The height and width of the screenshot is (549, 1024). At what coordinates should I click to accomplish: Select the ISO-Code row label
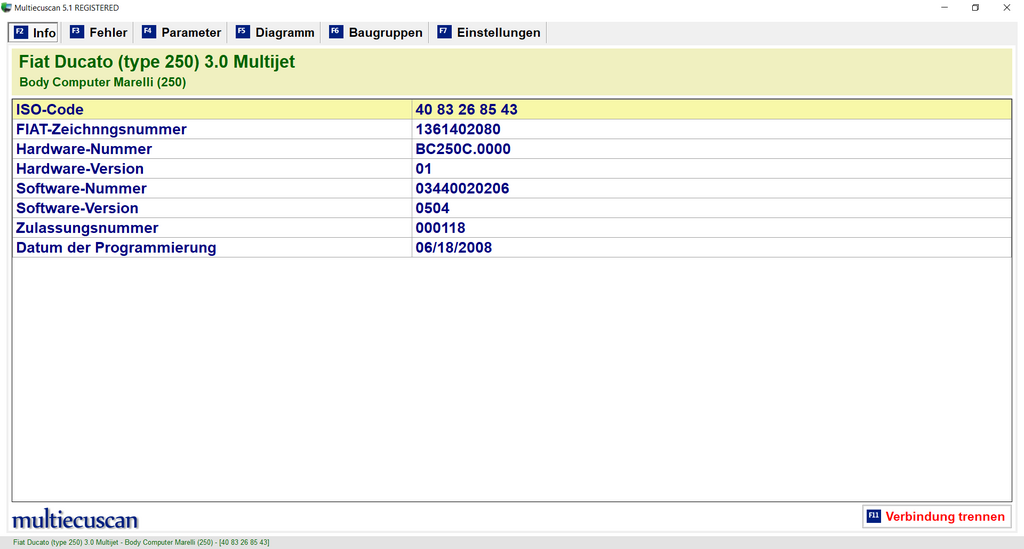point(50,110)
